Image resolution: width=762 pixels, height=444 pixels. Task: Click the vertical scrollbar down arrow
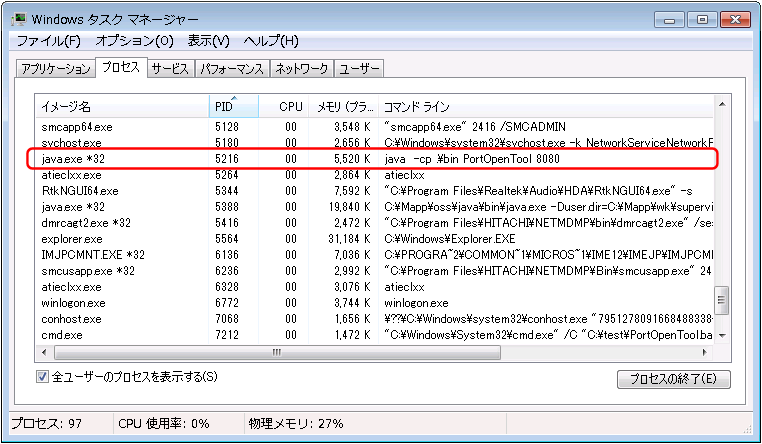pyautogui.click(x=722, y=336)
